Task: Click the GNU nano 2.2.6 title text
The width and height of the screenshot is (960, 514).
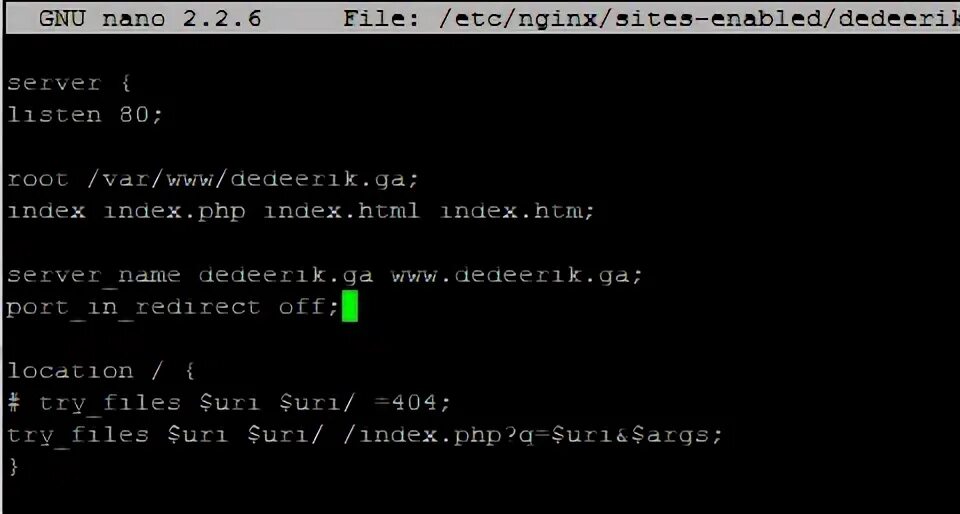Action: point(150,18)
